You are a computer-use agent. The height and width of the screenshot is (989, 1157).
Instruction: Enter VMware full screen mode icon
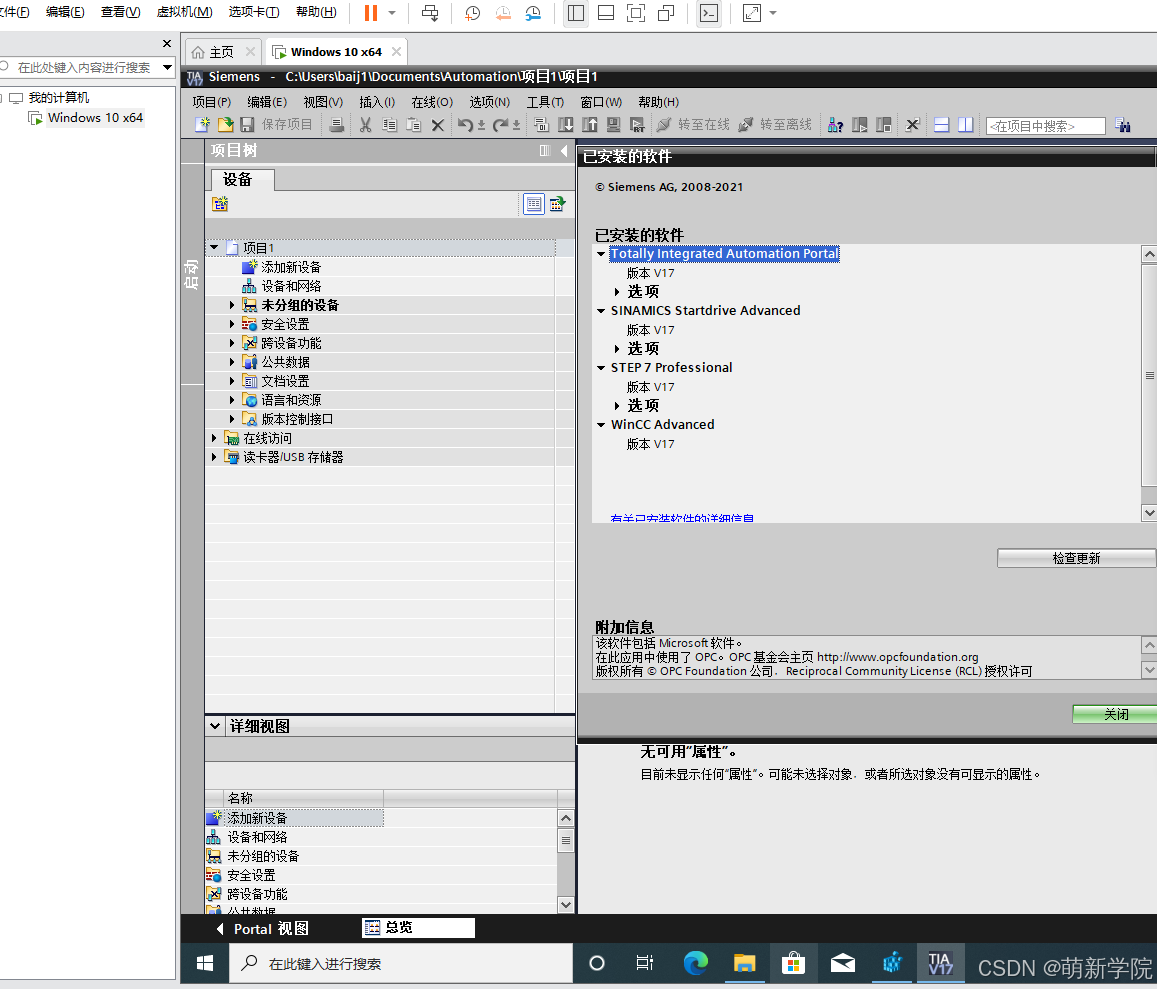coord(635,13)
